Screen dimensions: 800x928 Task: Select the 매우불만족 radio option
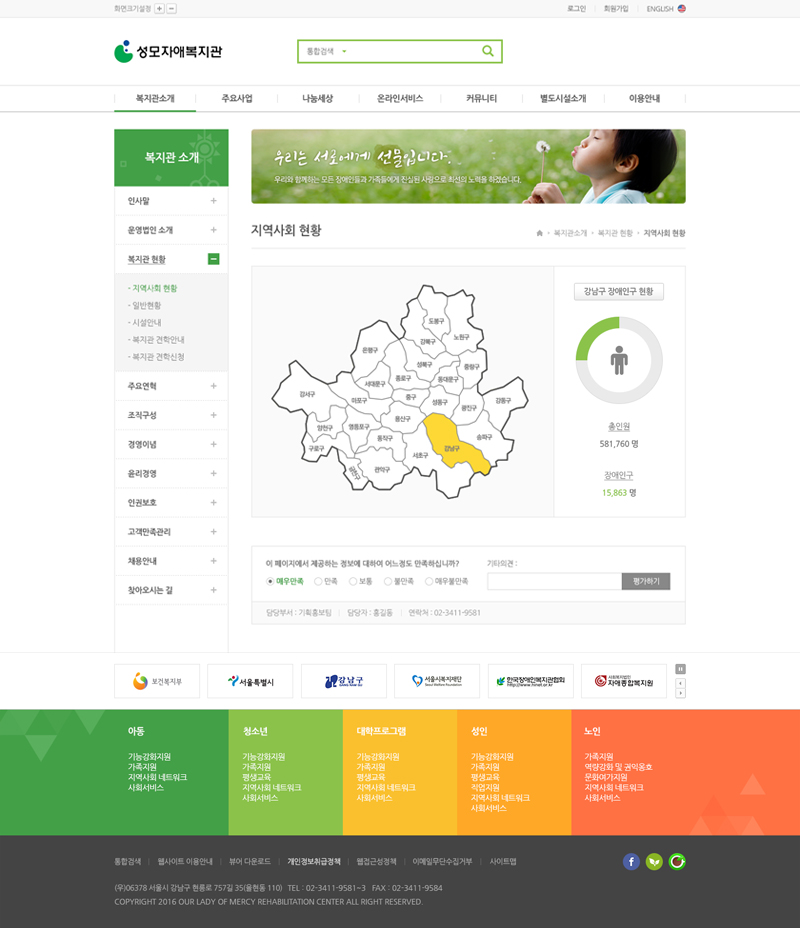(x=429, y=581)
